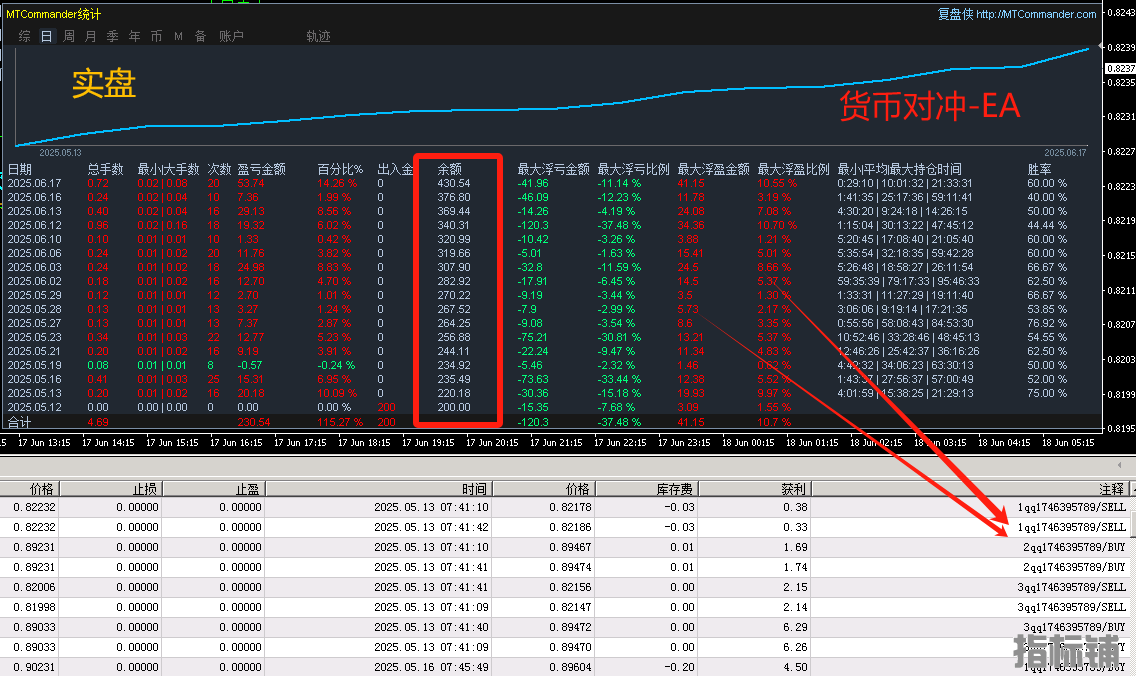Click the 盈亏金额 column header
This screenshot has height=676, width=1136.
262,169
